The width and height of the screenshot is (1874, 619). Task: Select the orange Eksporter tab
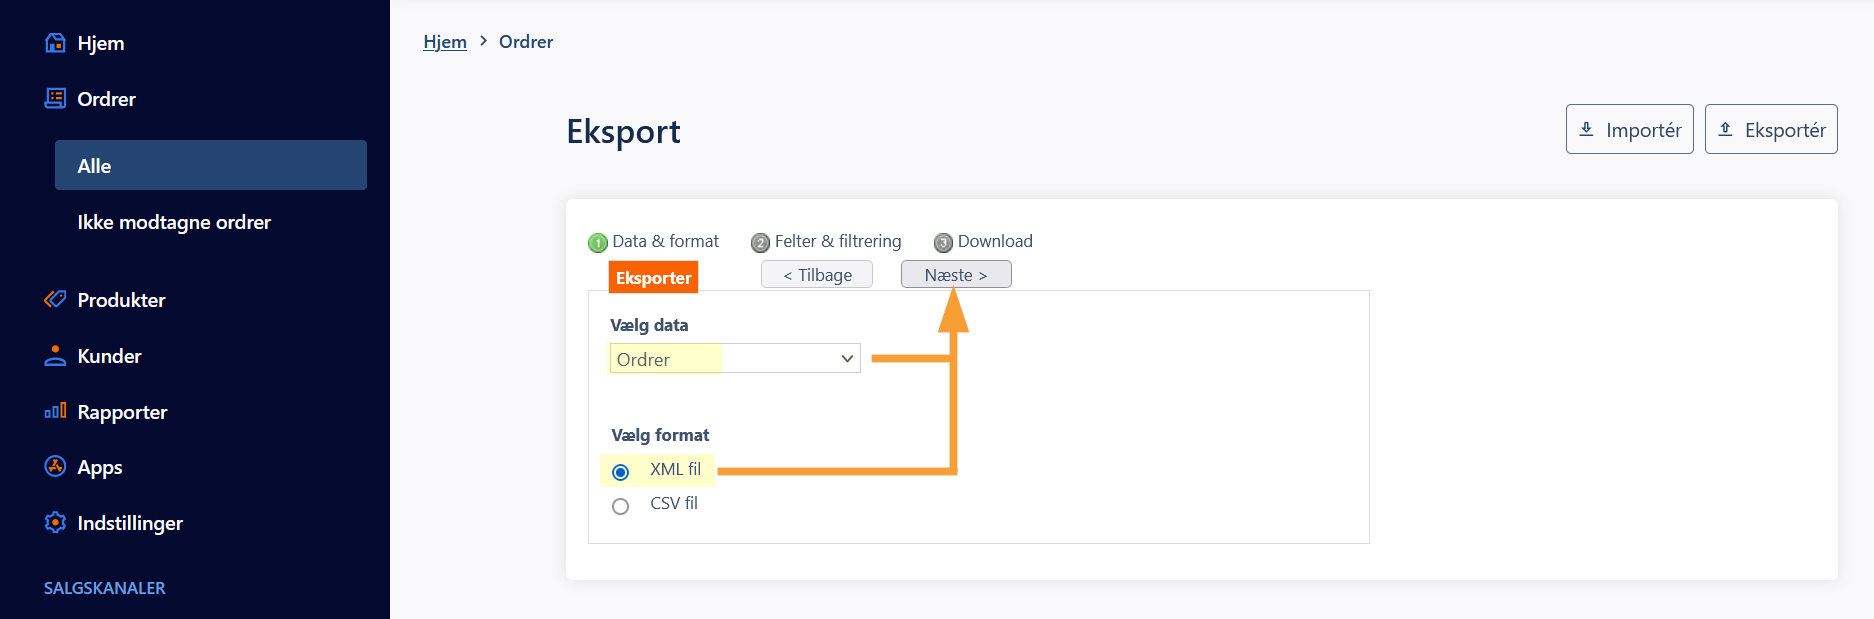point(653,277)
